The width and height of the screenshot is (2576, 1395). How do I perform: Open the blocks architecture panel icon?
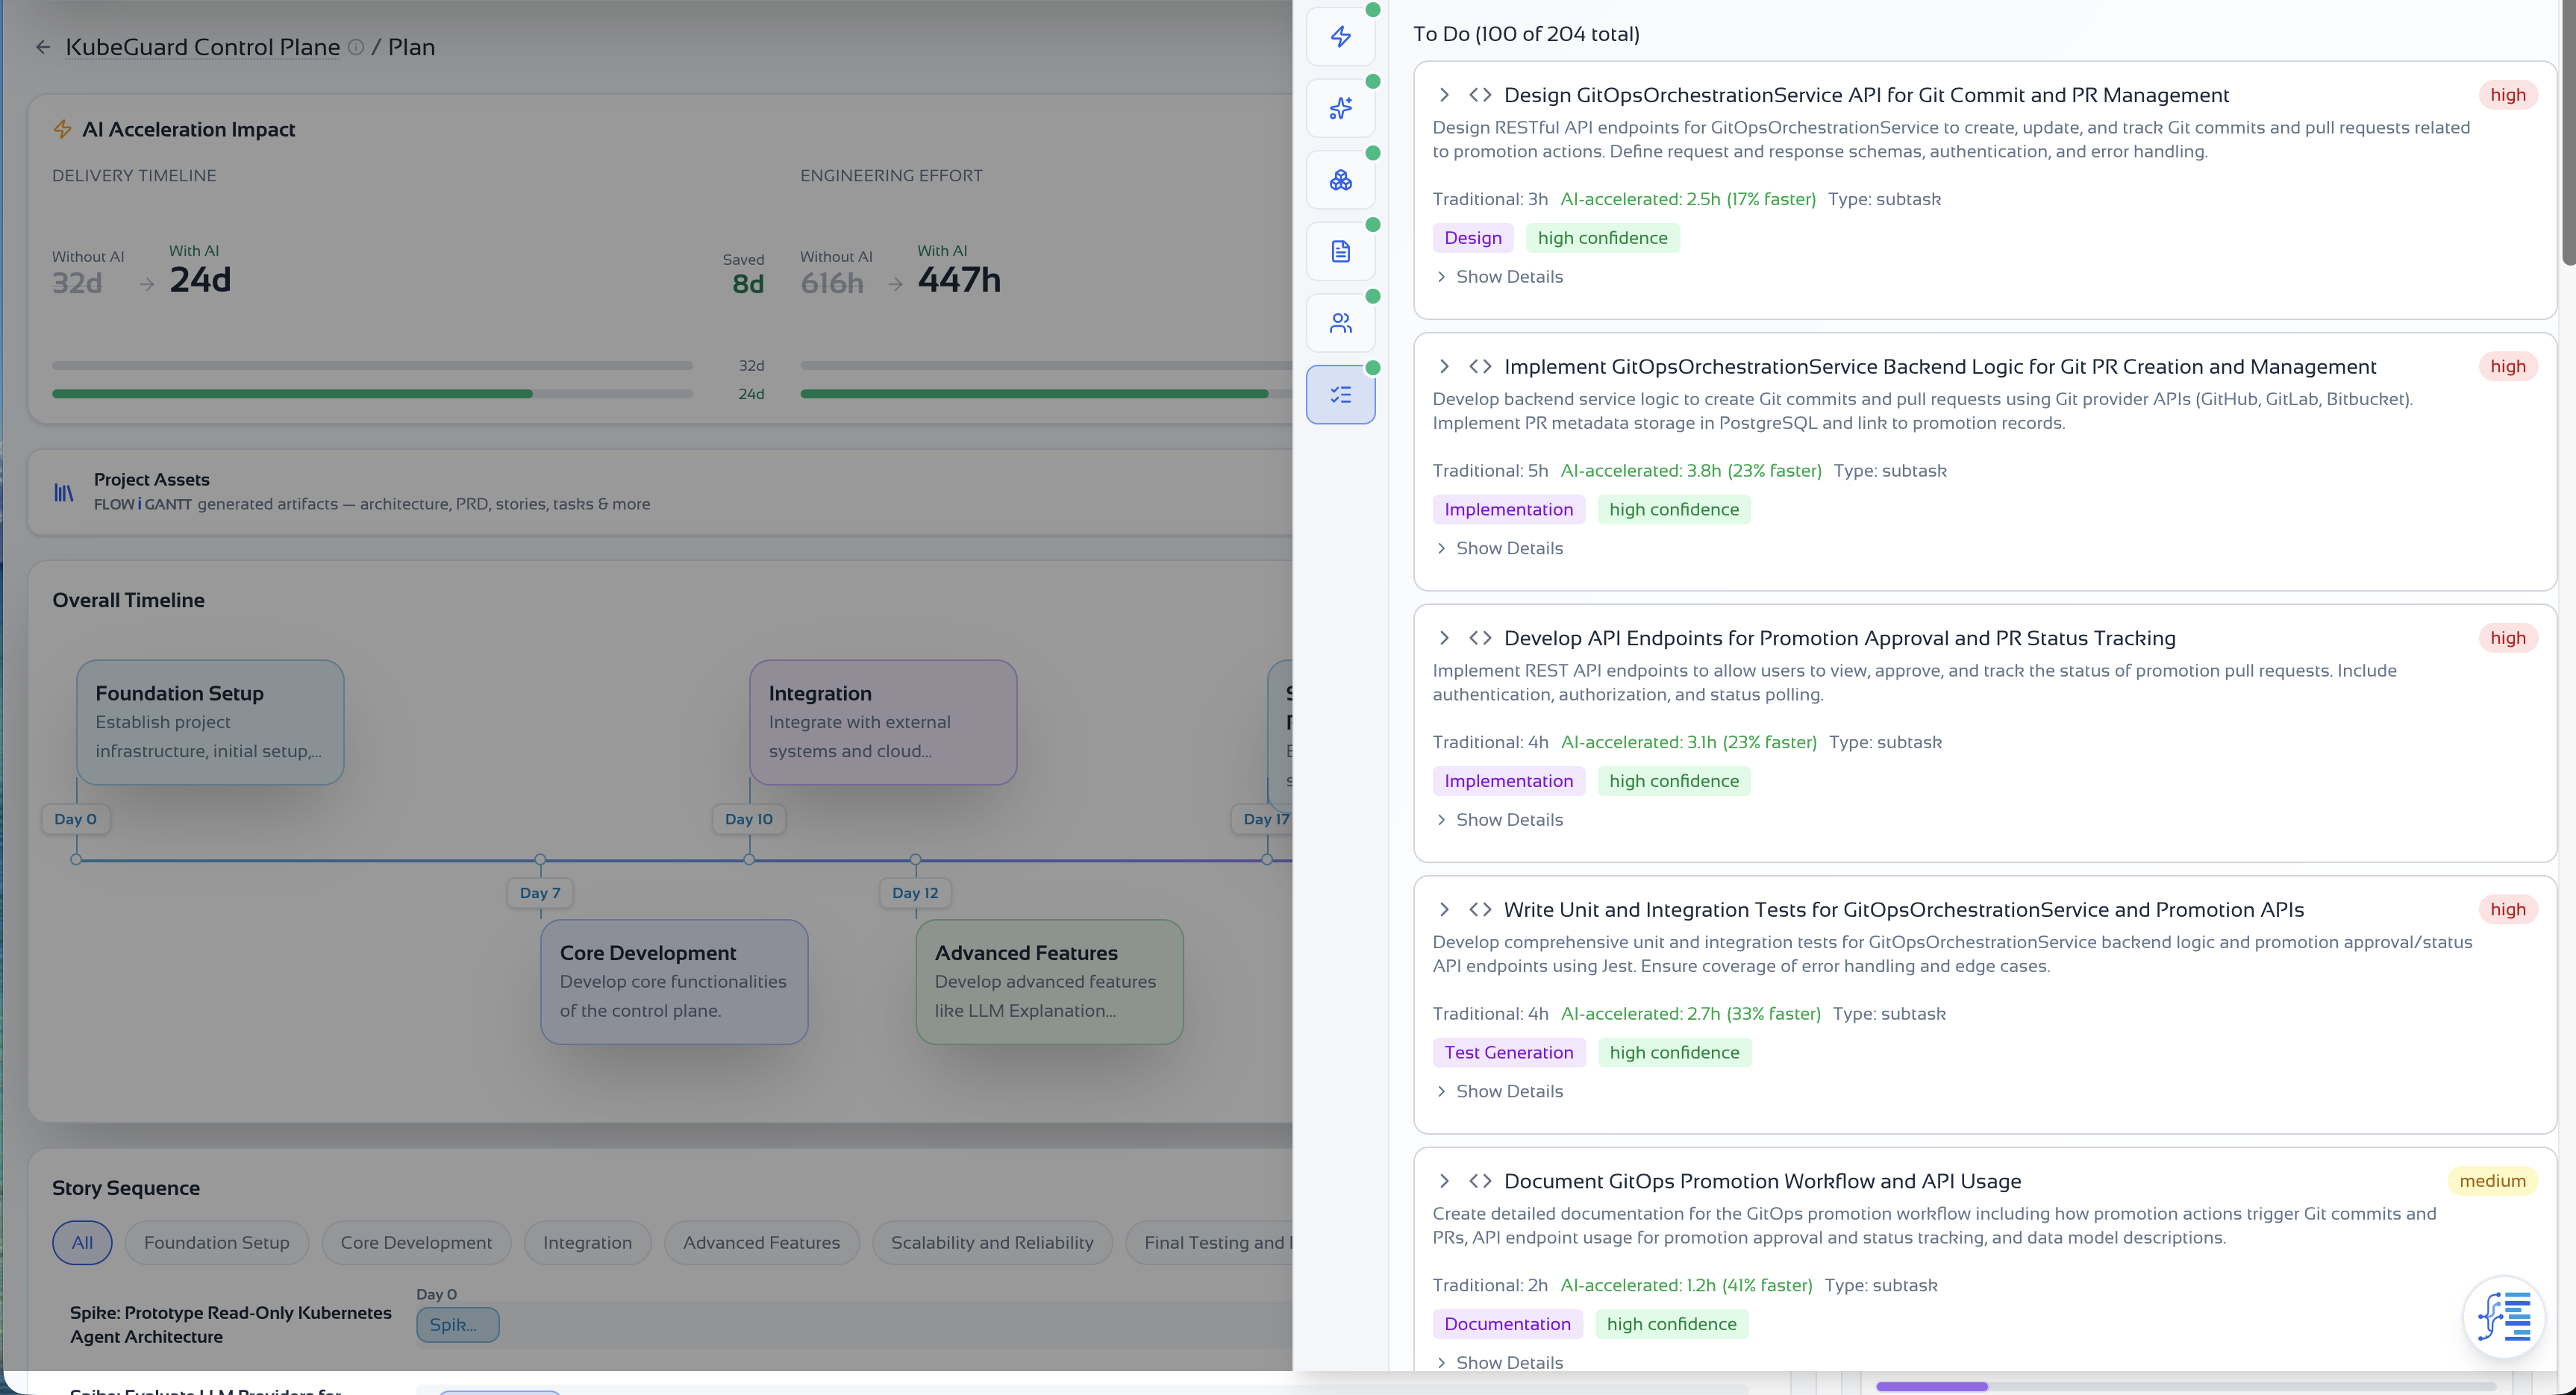point(1340,180)
